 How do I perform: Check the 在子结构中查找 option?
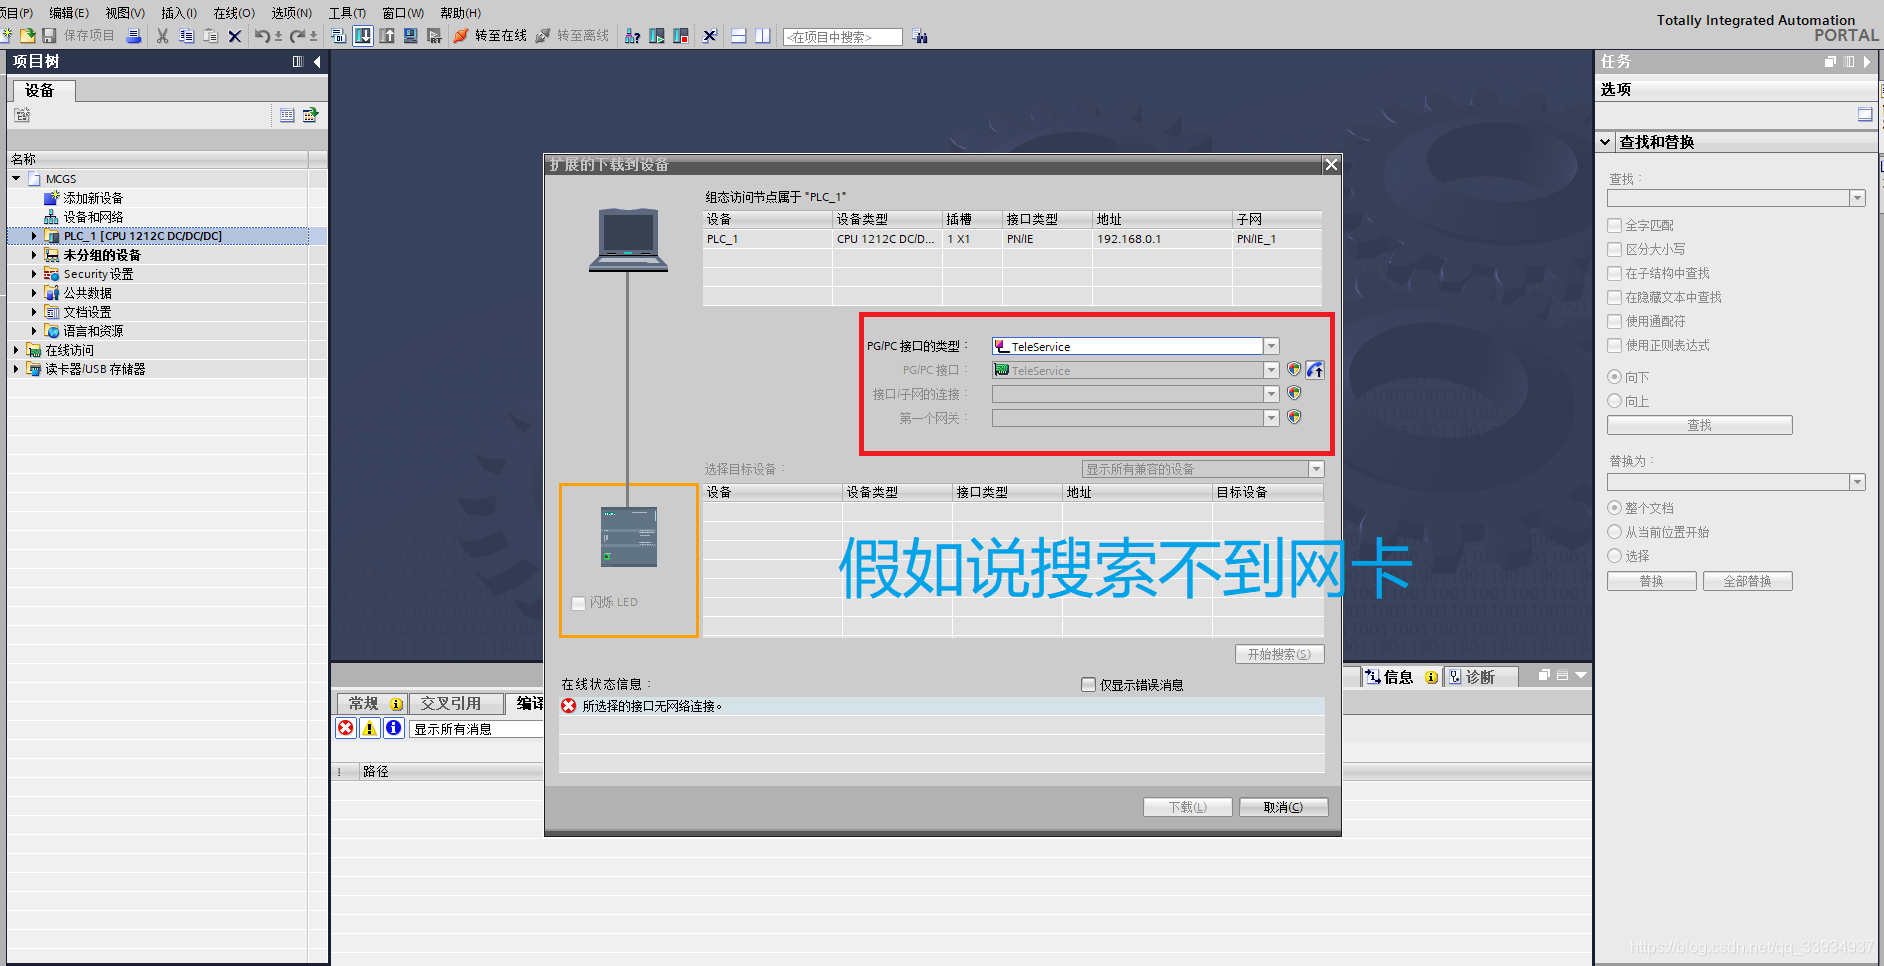coord(1614,273)
